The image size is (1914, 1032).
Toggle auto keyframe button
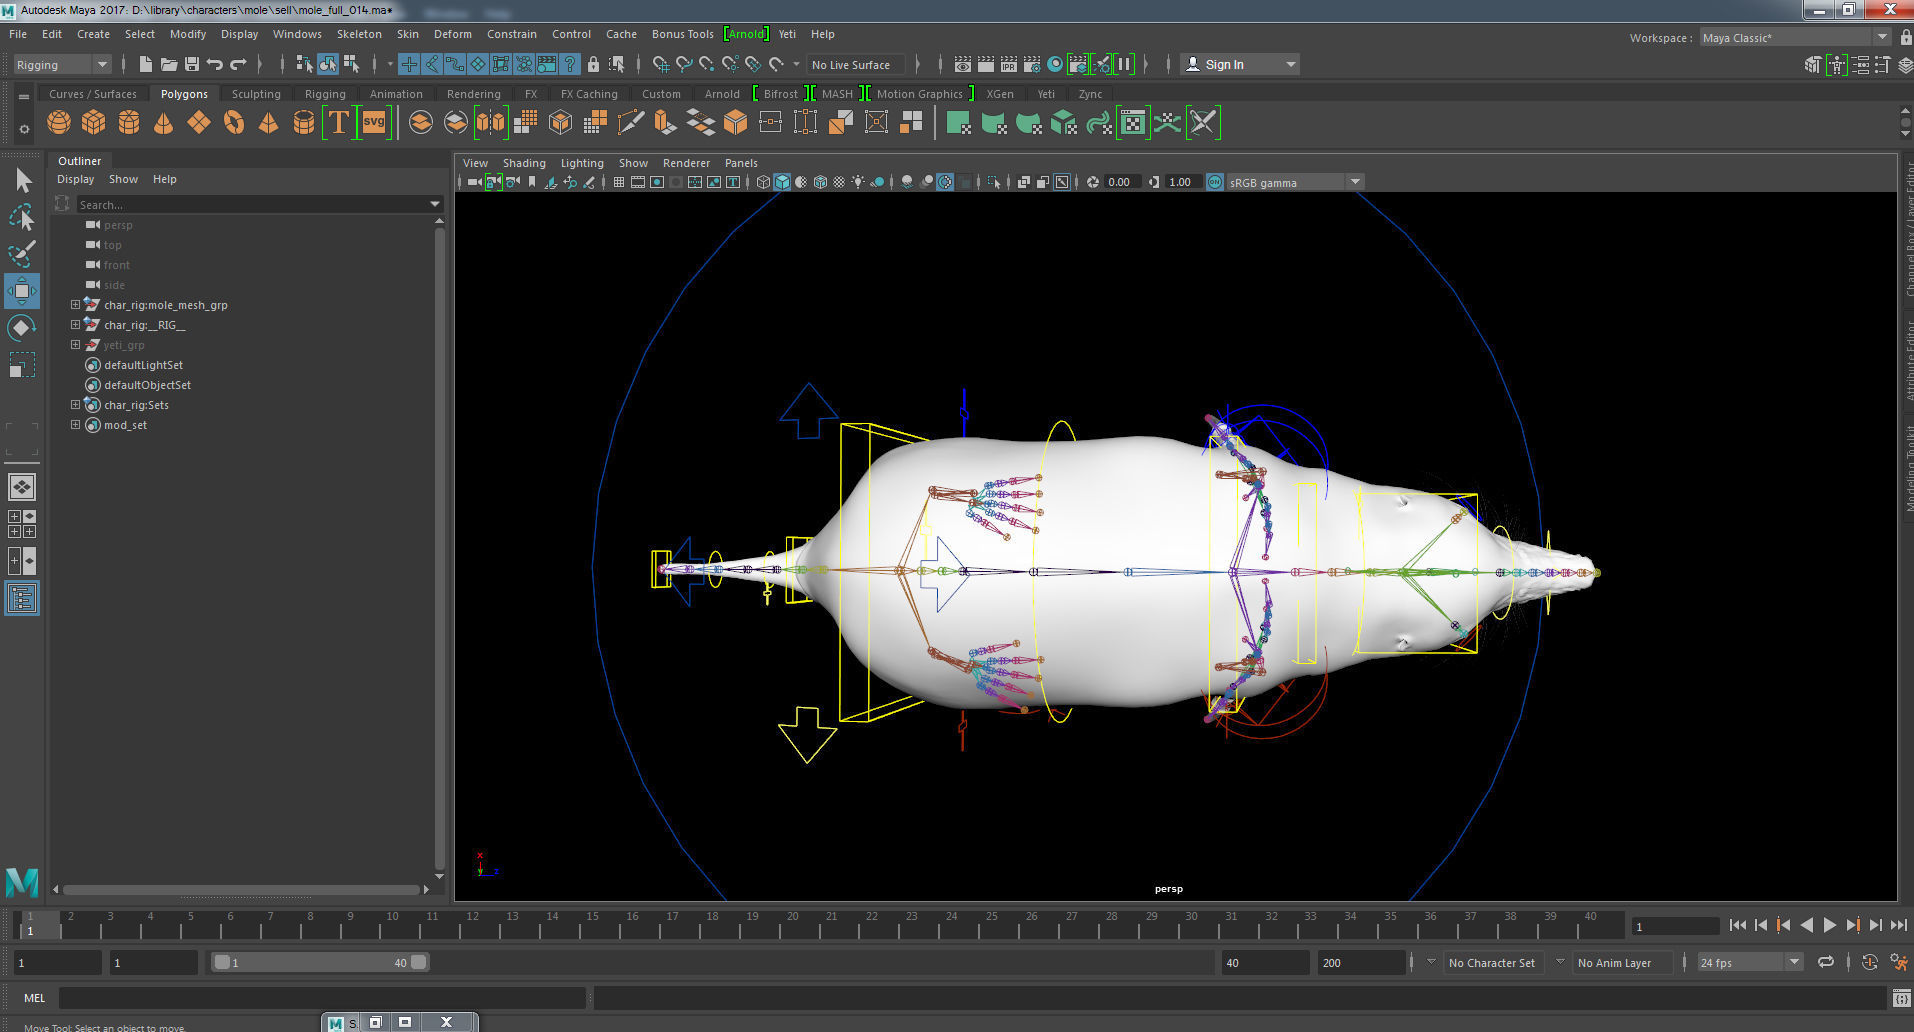point(1870,962)
